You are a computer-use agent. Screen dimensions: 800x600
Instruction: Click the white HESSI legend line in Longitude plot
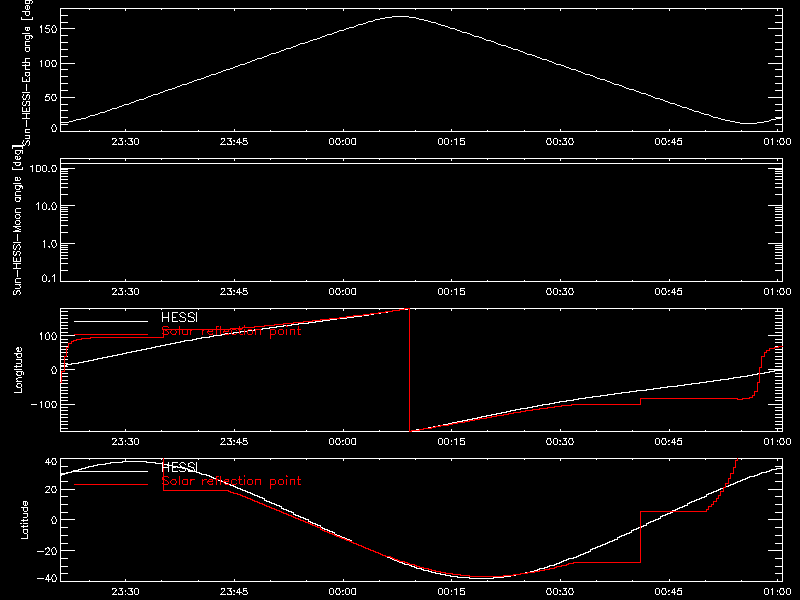(x=111, y=321)
